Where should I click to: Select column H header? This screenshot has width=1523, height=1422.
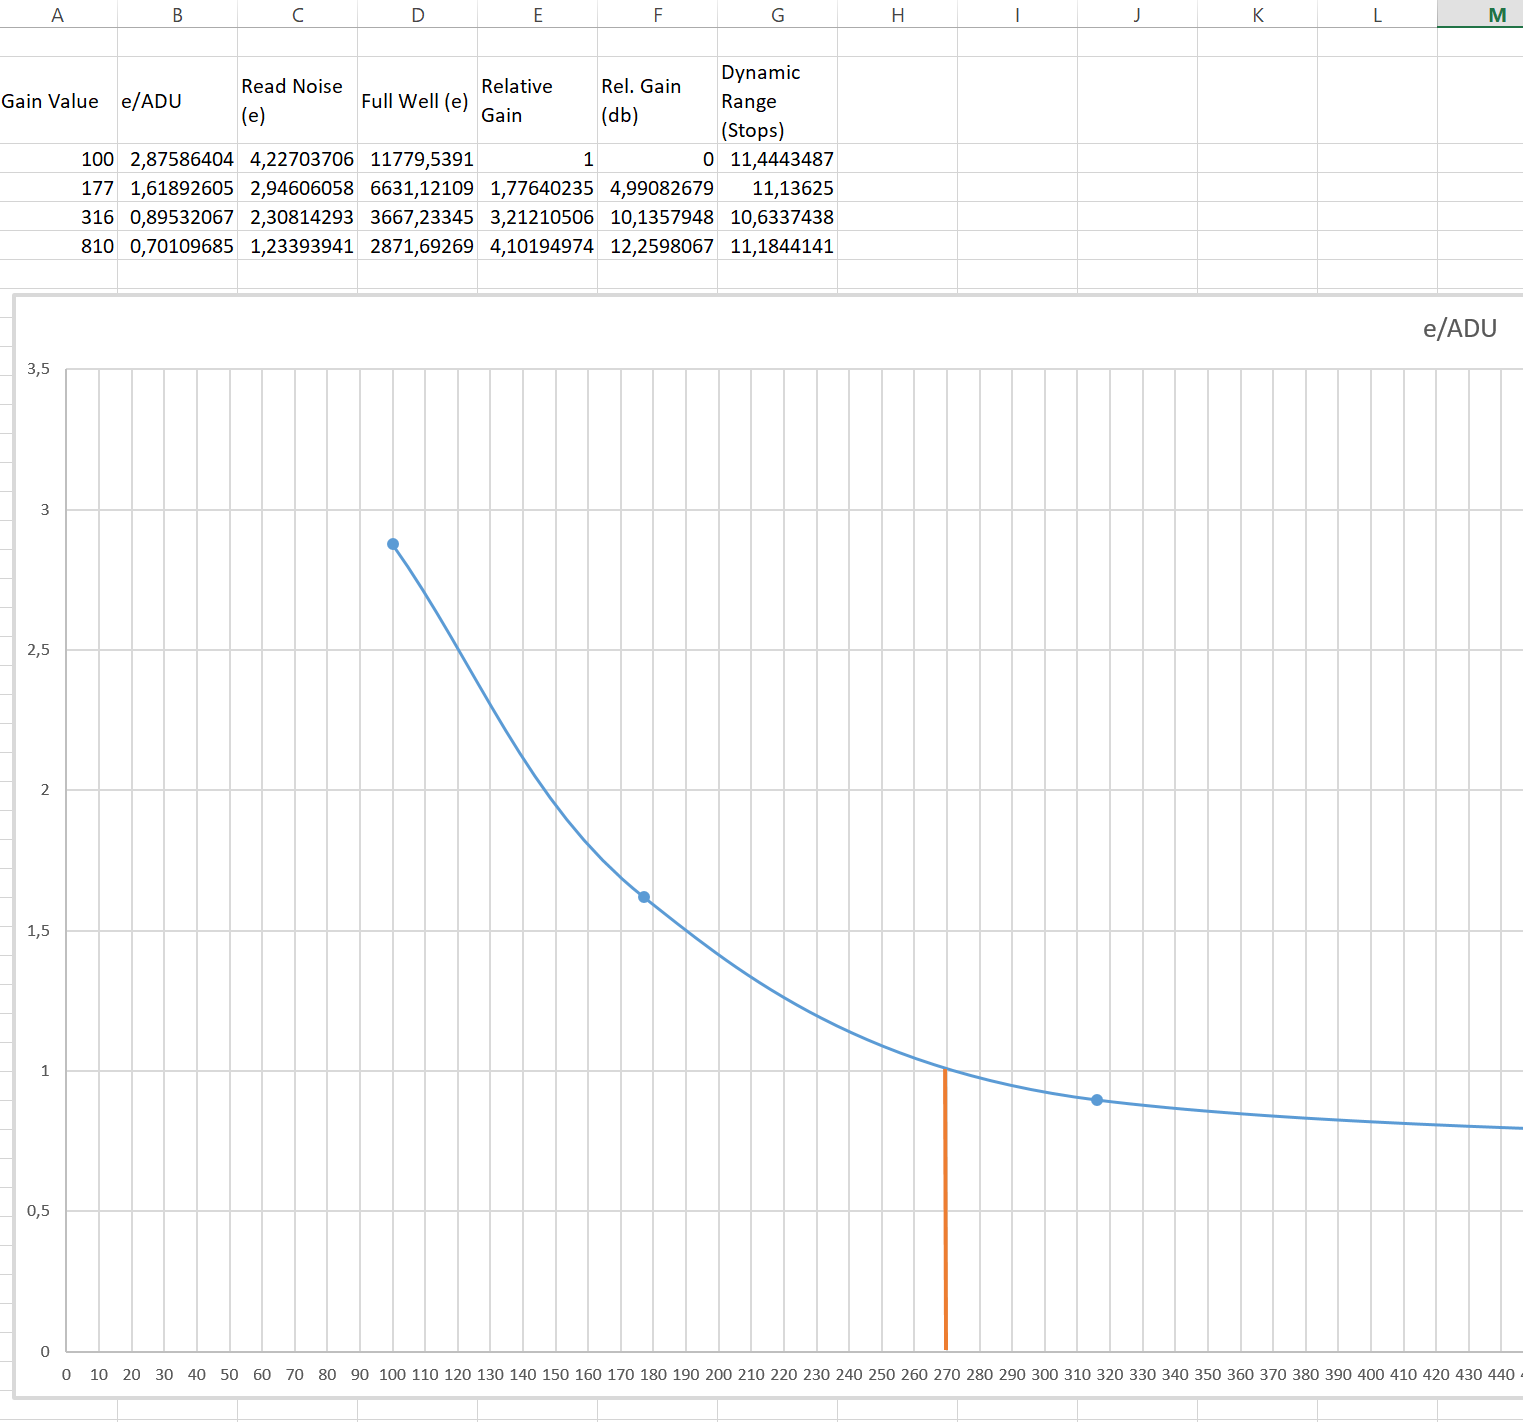pyautogui.click(x=897, y=14)
